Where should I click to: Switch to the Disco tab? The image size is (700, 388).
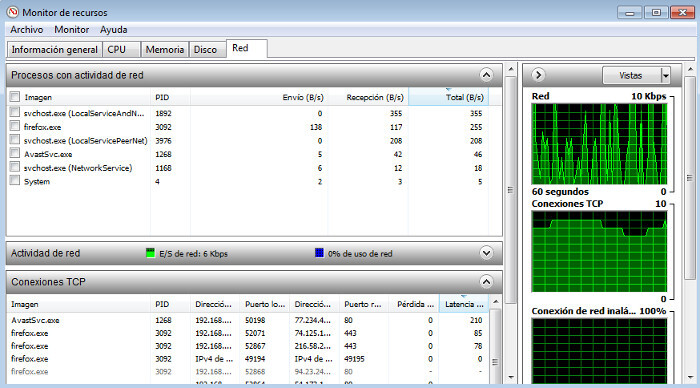207,50
